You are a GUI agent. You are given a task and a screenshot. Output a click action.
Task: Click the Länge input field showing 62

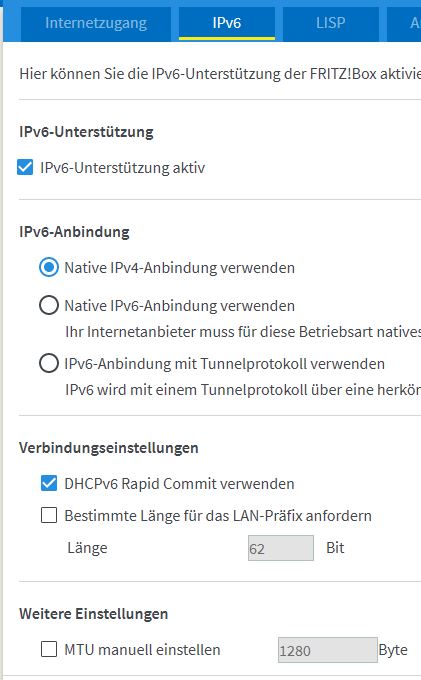click(281, 548)
